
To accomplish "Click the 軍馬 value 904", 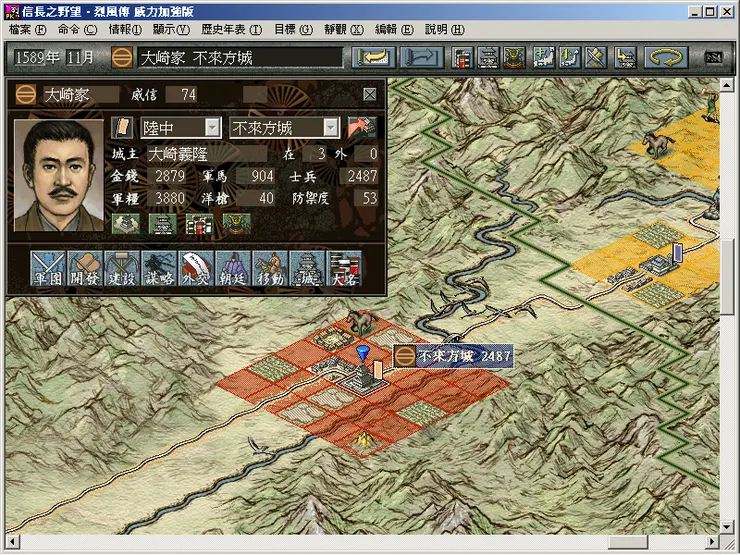I will click(x=255, y=176).
